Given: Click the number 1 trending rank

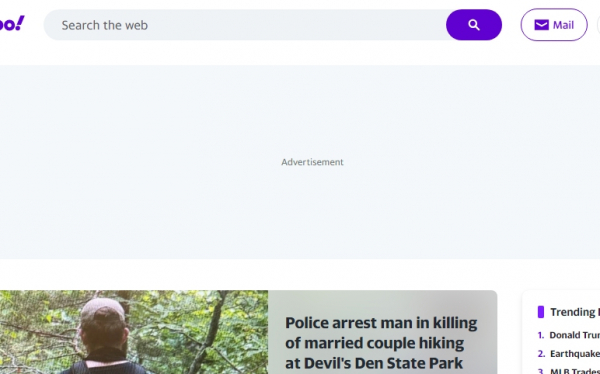Looking at the screenshot, I should pos(541,335).
